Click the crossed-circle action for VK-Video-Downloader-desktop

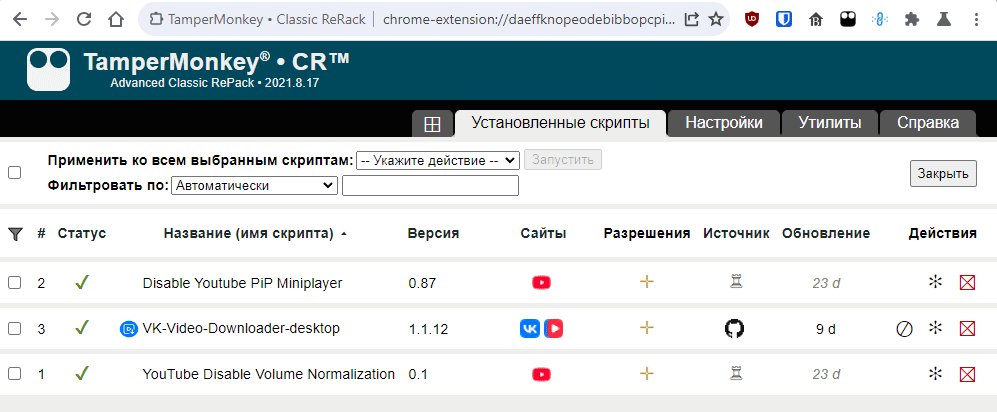(904, 329)
